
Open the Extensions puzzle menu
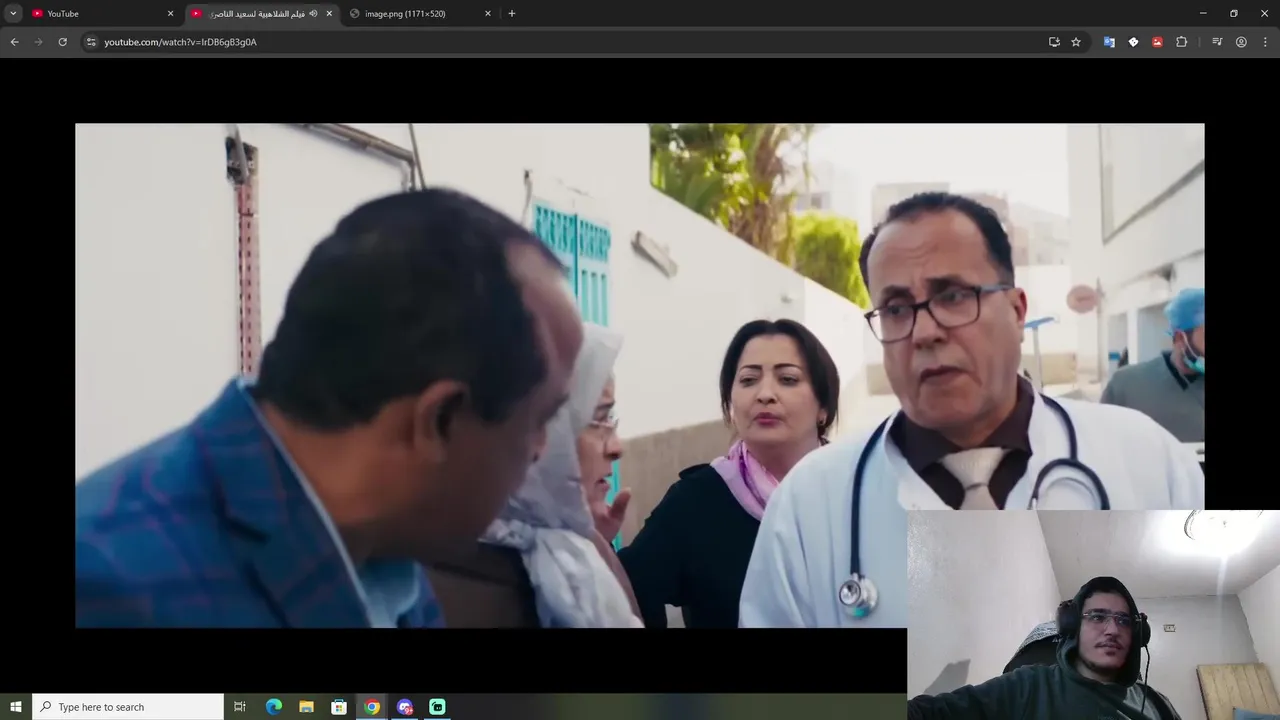click(1182, 42)
